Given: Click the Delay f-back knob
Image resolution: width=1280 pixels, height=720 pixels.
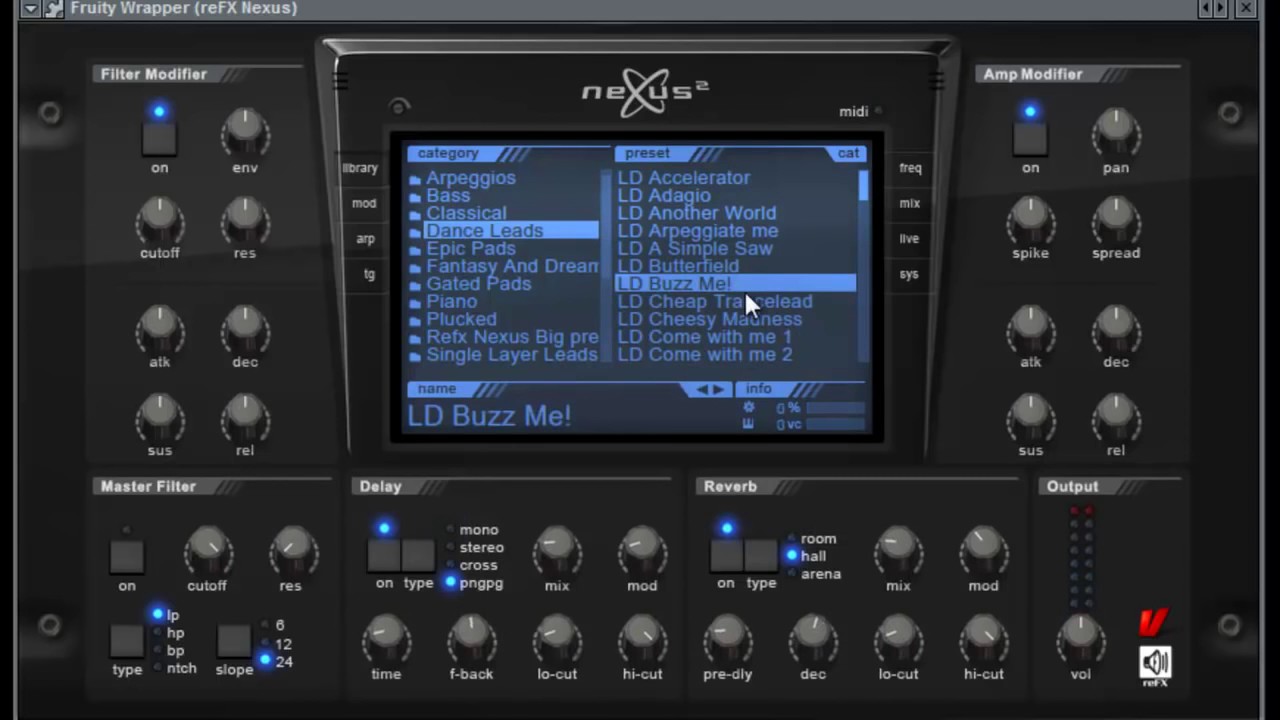Looking at the screenshot, I should pyautogui.click(x=471, y=638).
